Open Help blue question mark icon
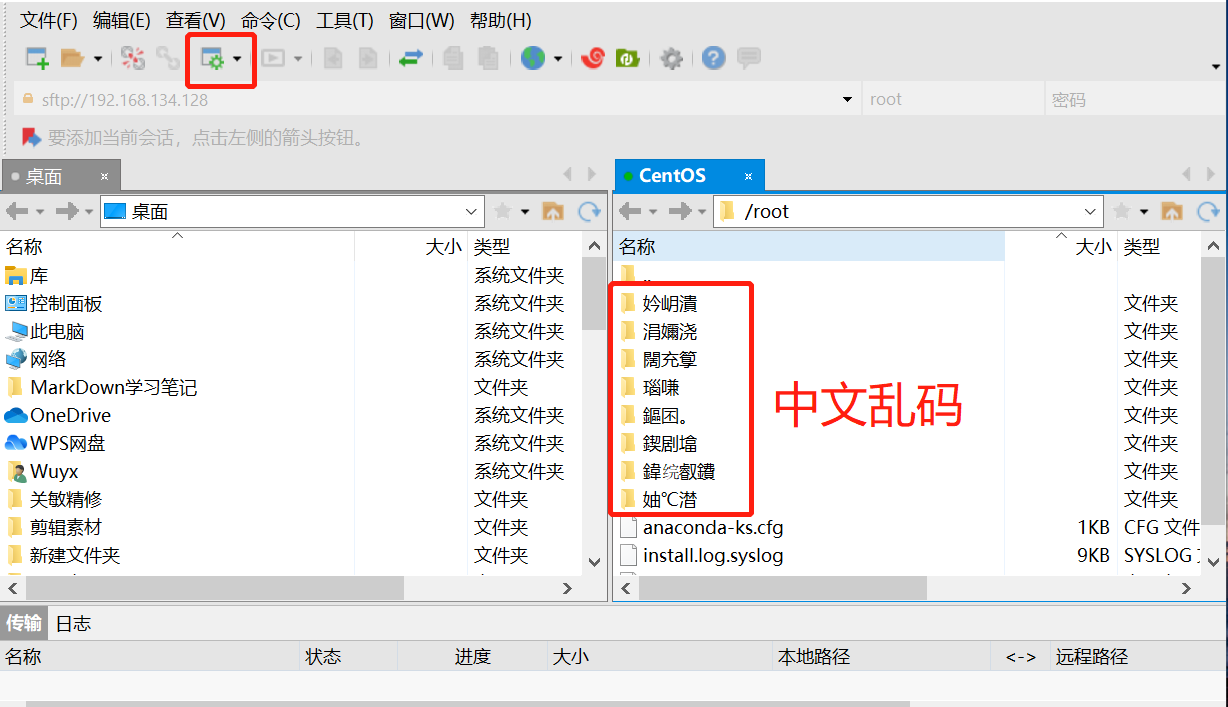The width and height of the screenshot is (1228, 707). 713,58
